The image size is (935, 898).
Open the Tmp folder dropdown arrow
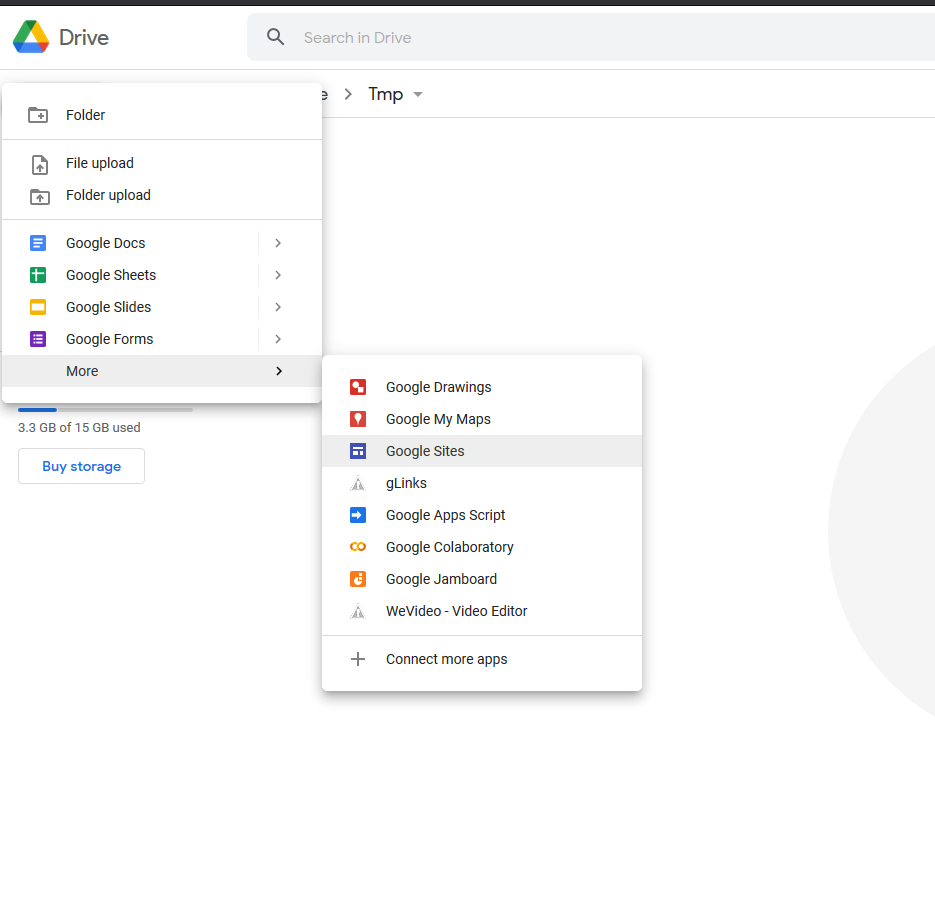tap(418, 94)
